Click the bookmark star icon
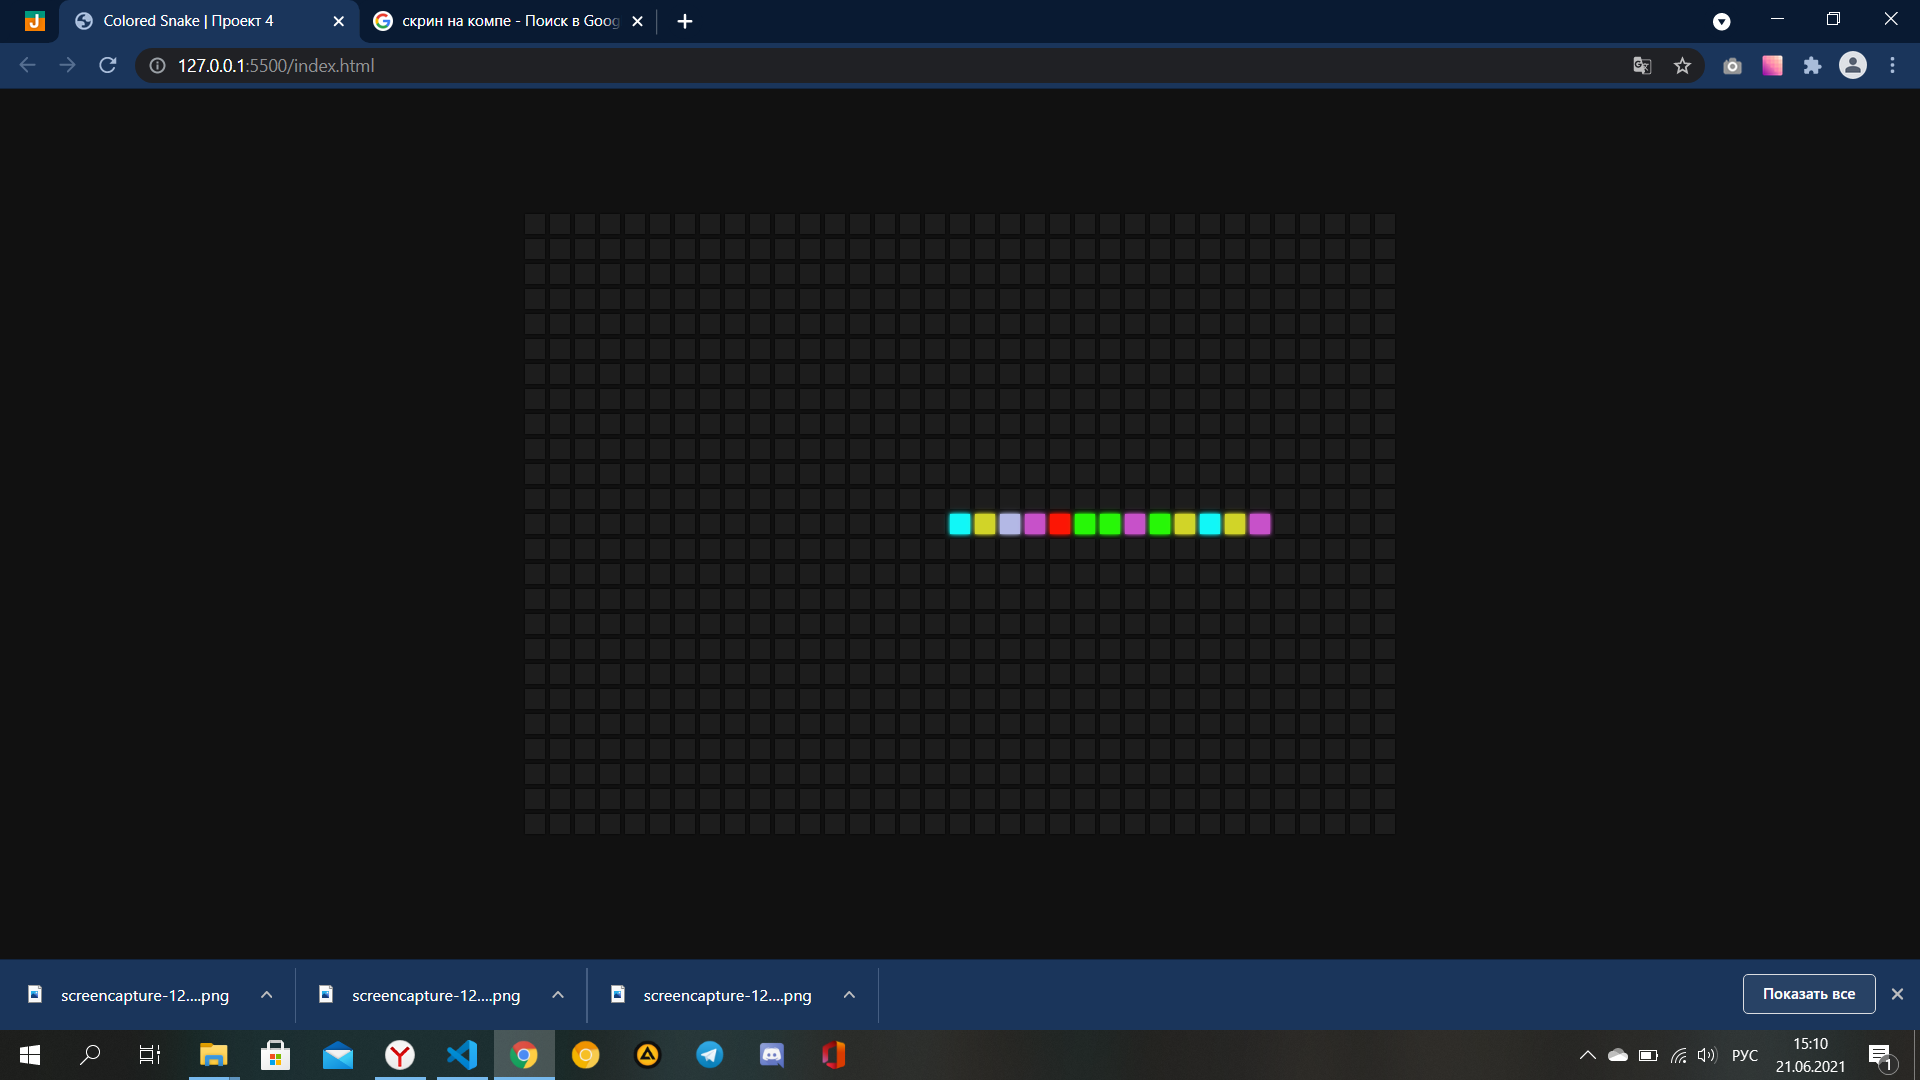Image resolution: width=1920 pixels, height=1080 pixels. pyautogui.click(x=1682, y=65)
